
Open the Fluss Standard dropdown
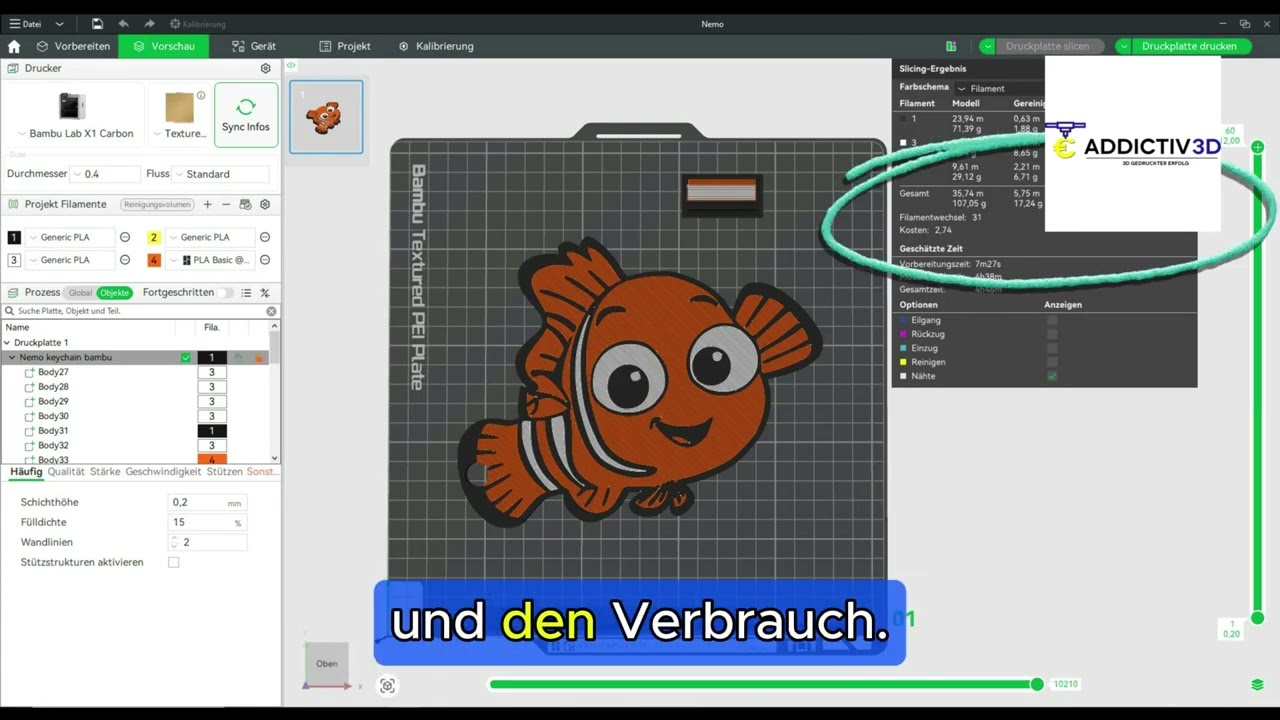221,174
